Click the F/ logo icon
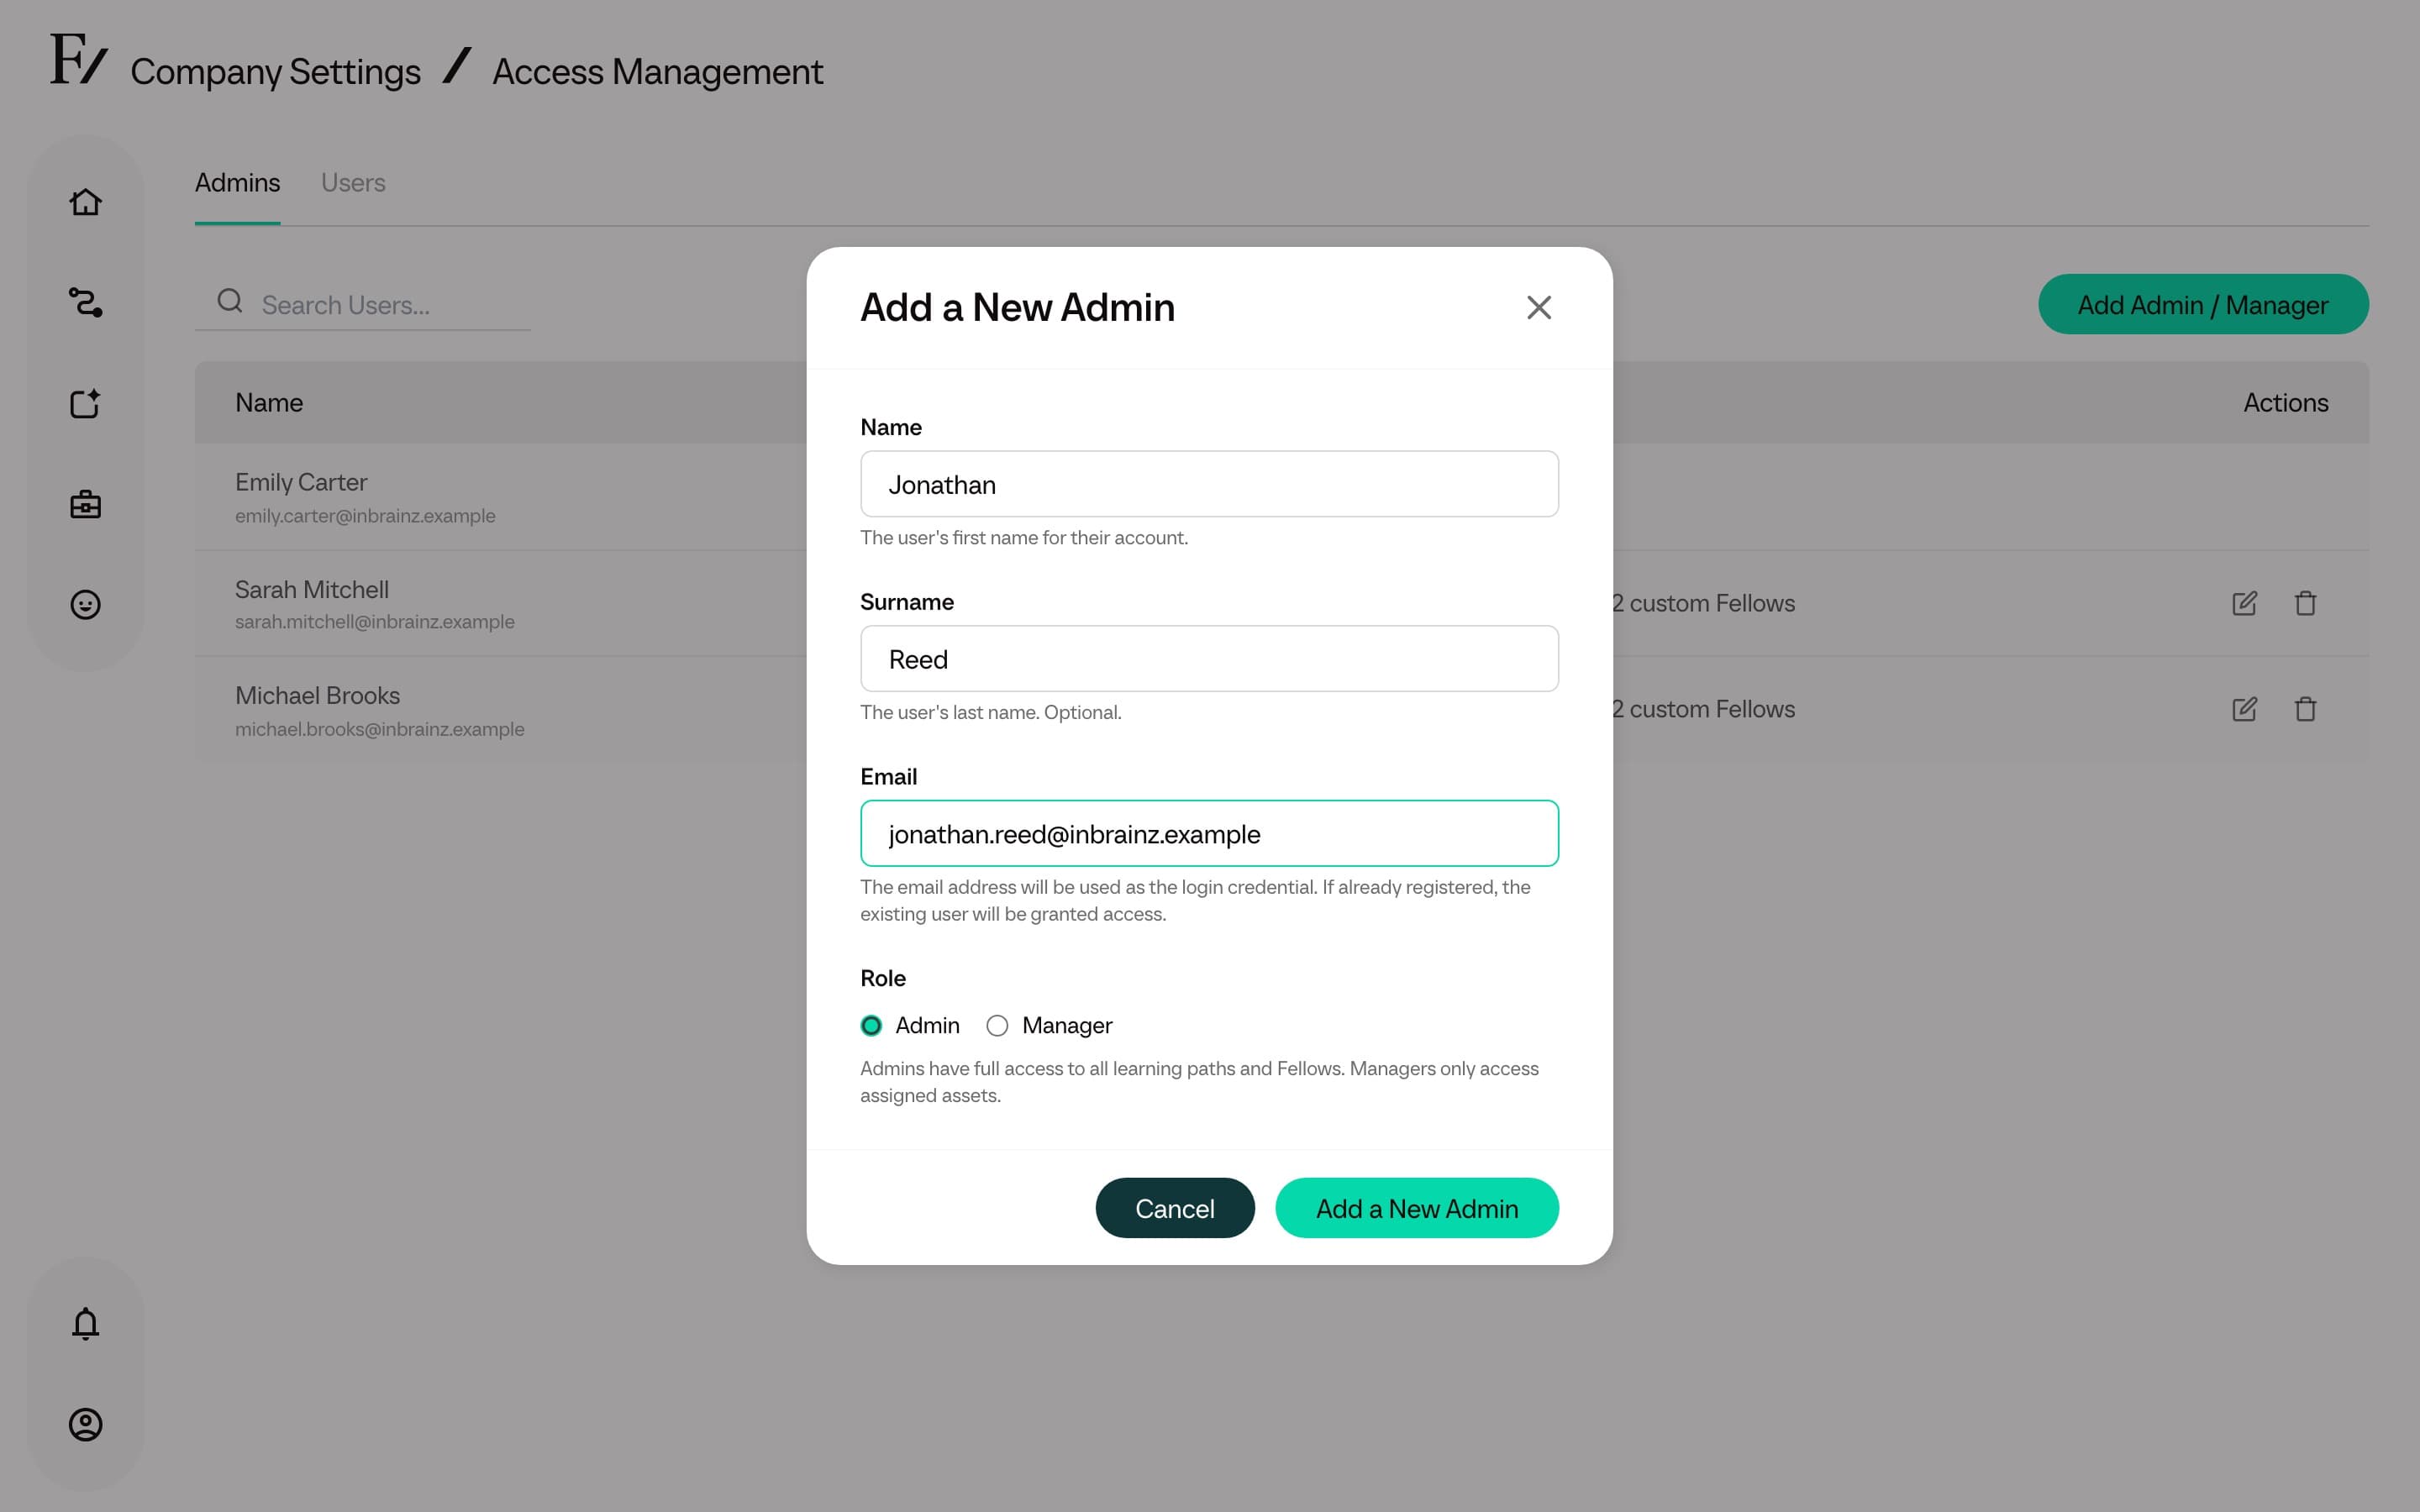 point(79,59)
